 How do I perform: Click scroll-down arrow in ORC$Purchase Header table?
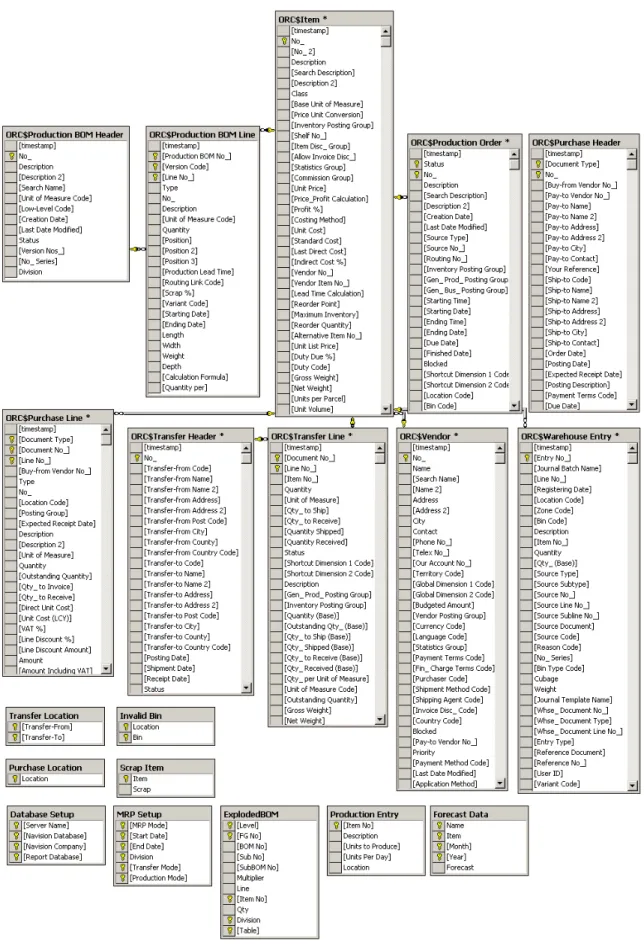click(x=631, y=406)
